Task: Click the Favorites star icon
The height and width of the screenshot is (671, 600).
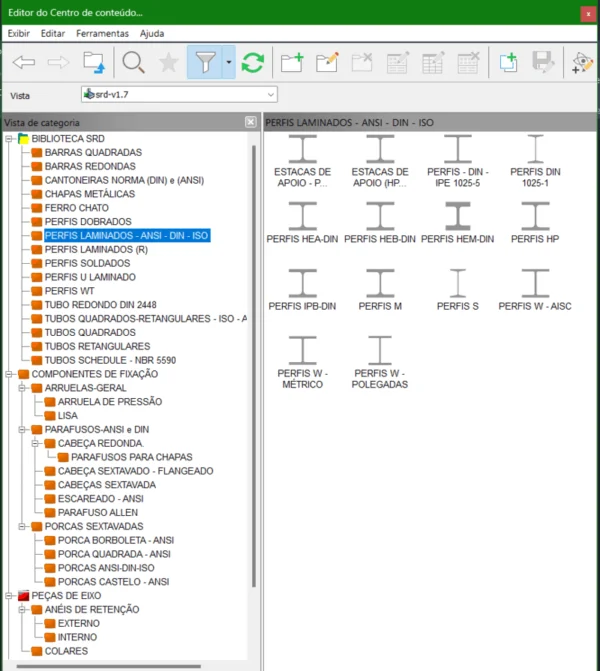Action: (x=168, y=63)
